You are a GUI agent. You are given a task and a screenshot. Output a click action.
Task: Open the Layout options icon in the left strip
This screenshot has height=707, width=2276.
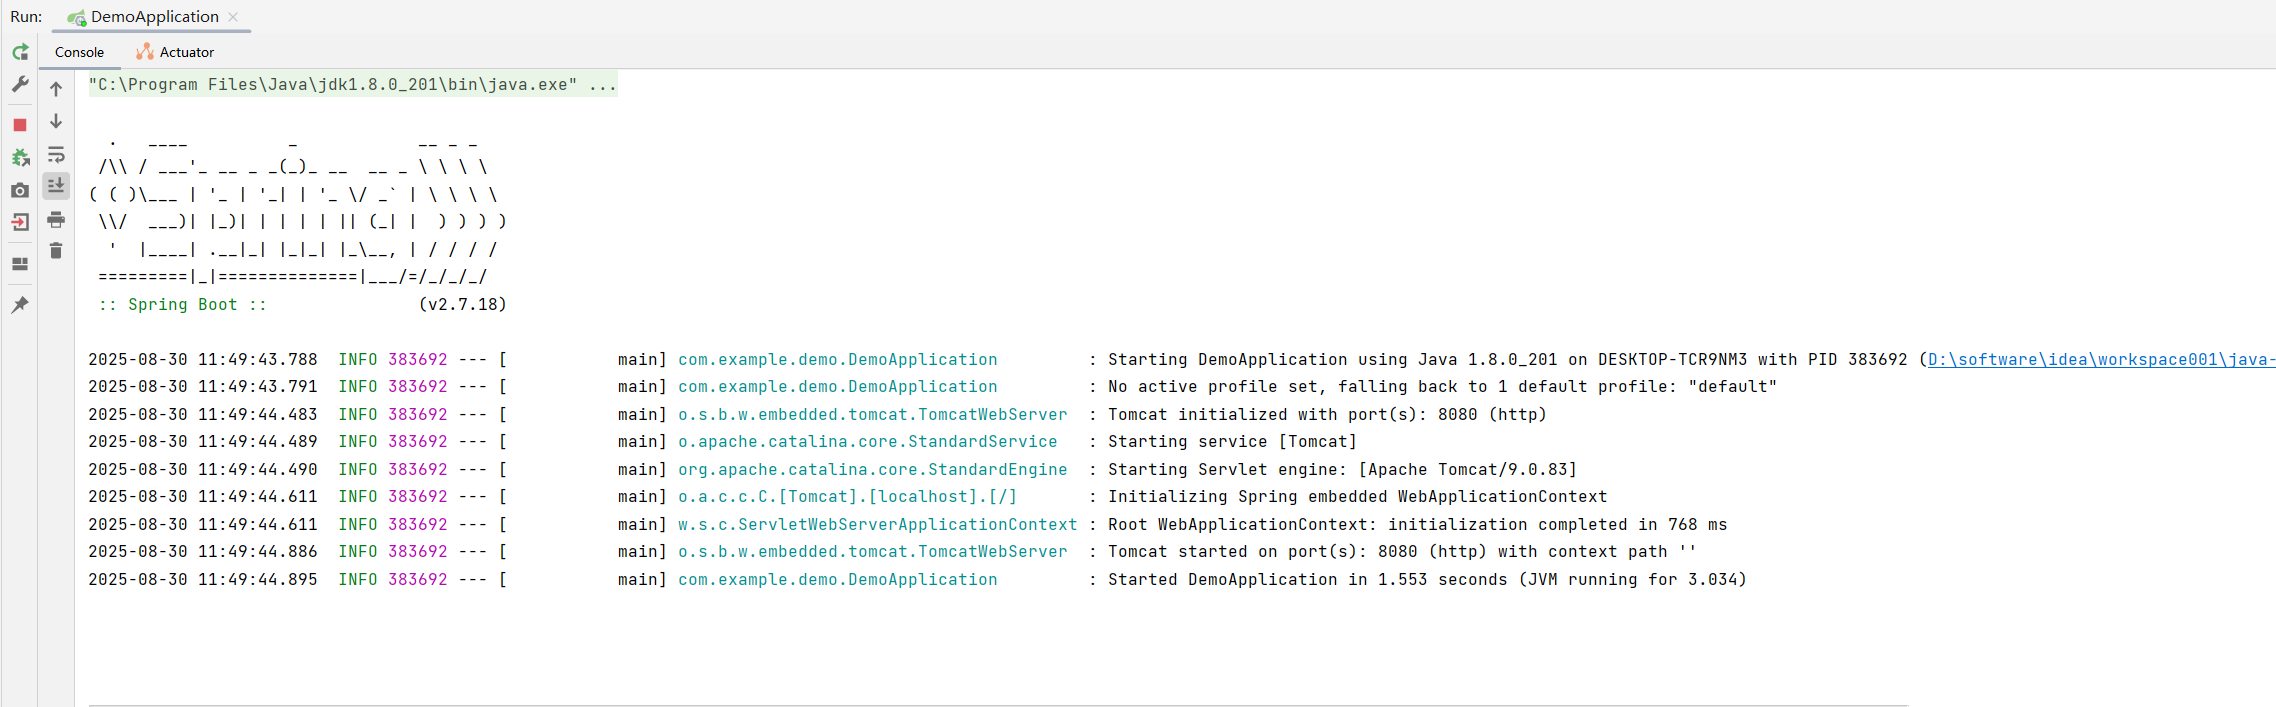[20, 264]
